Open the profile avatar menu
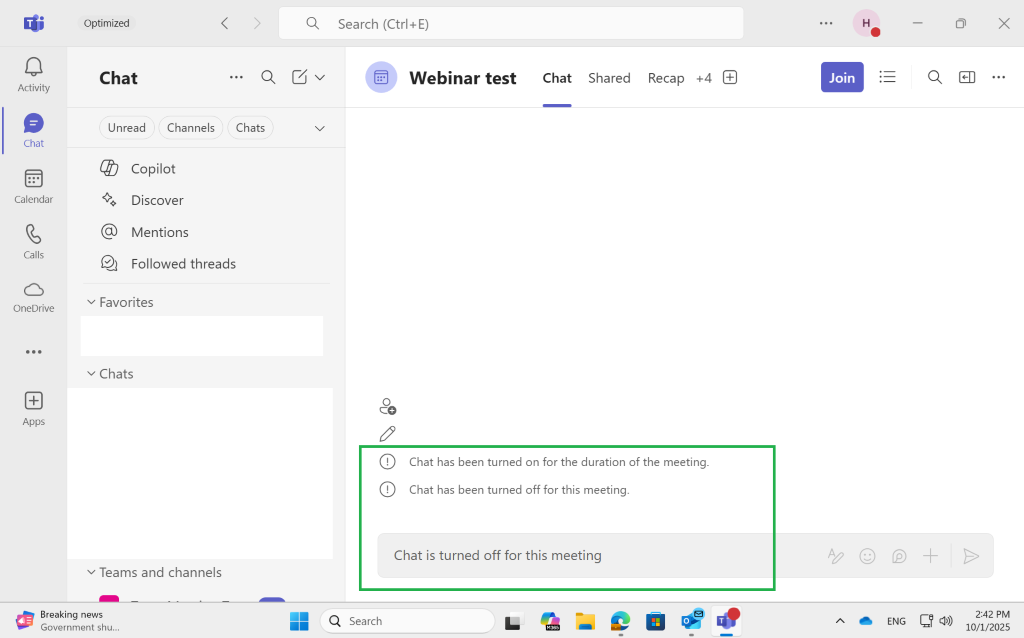The width and height of the screenshot is (1024, 638). click(x=866, y=24)
